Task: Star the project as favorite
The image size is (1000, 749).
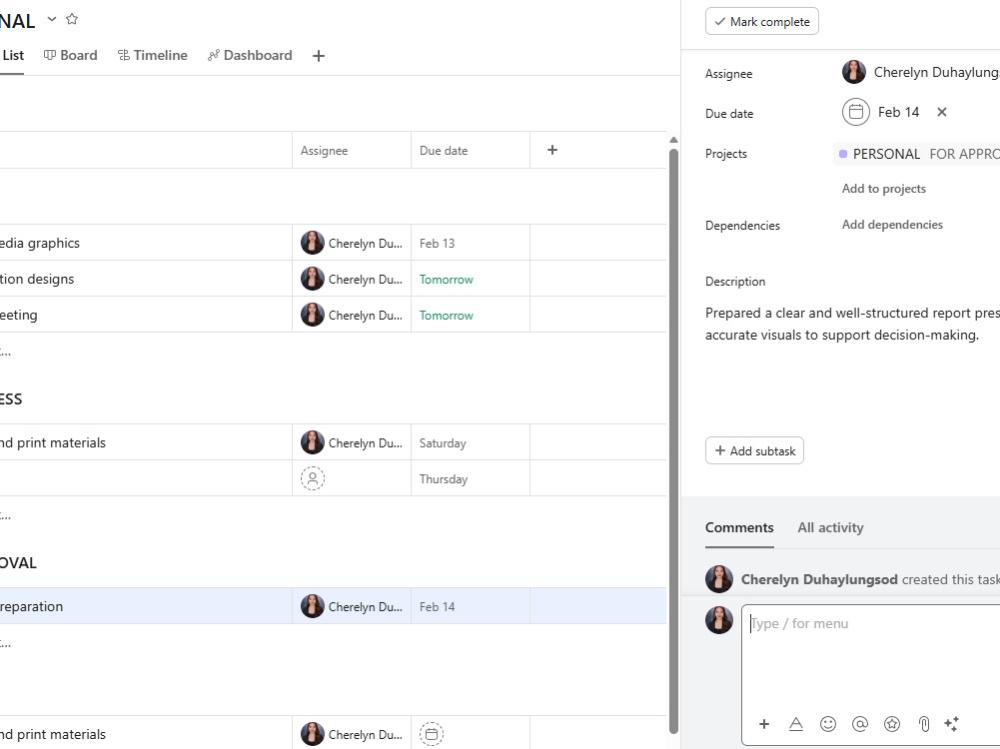Action: [72, 19]
